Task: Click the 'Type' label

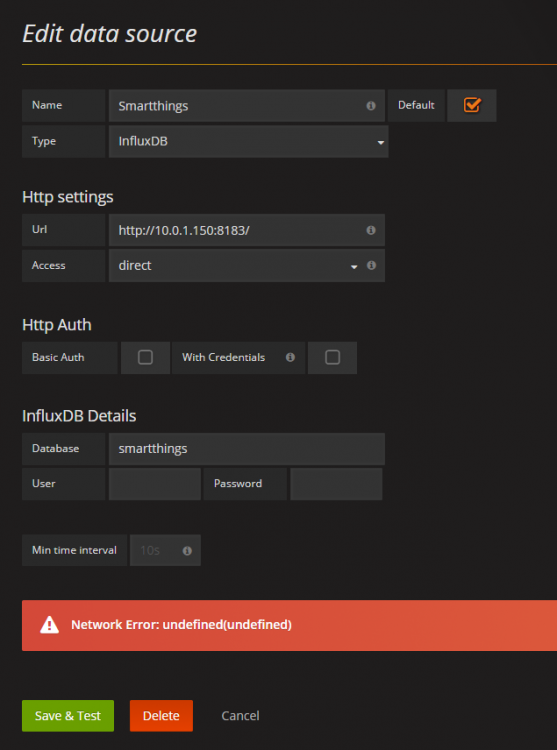Action: pos(44,141)
